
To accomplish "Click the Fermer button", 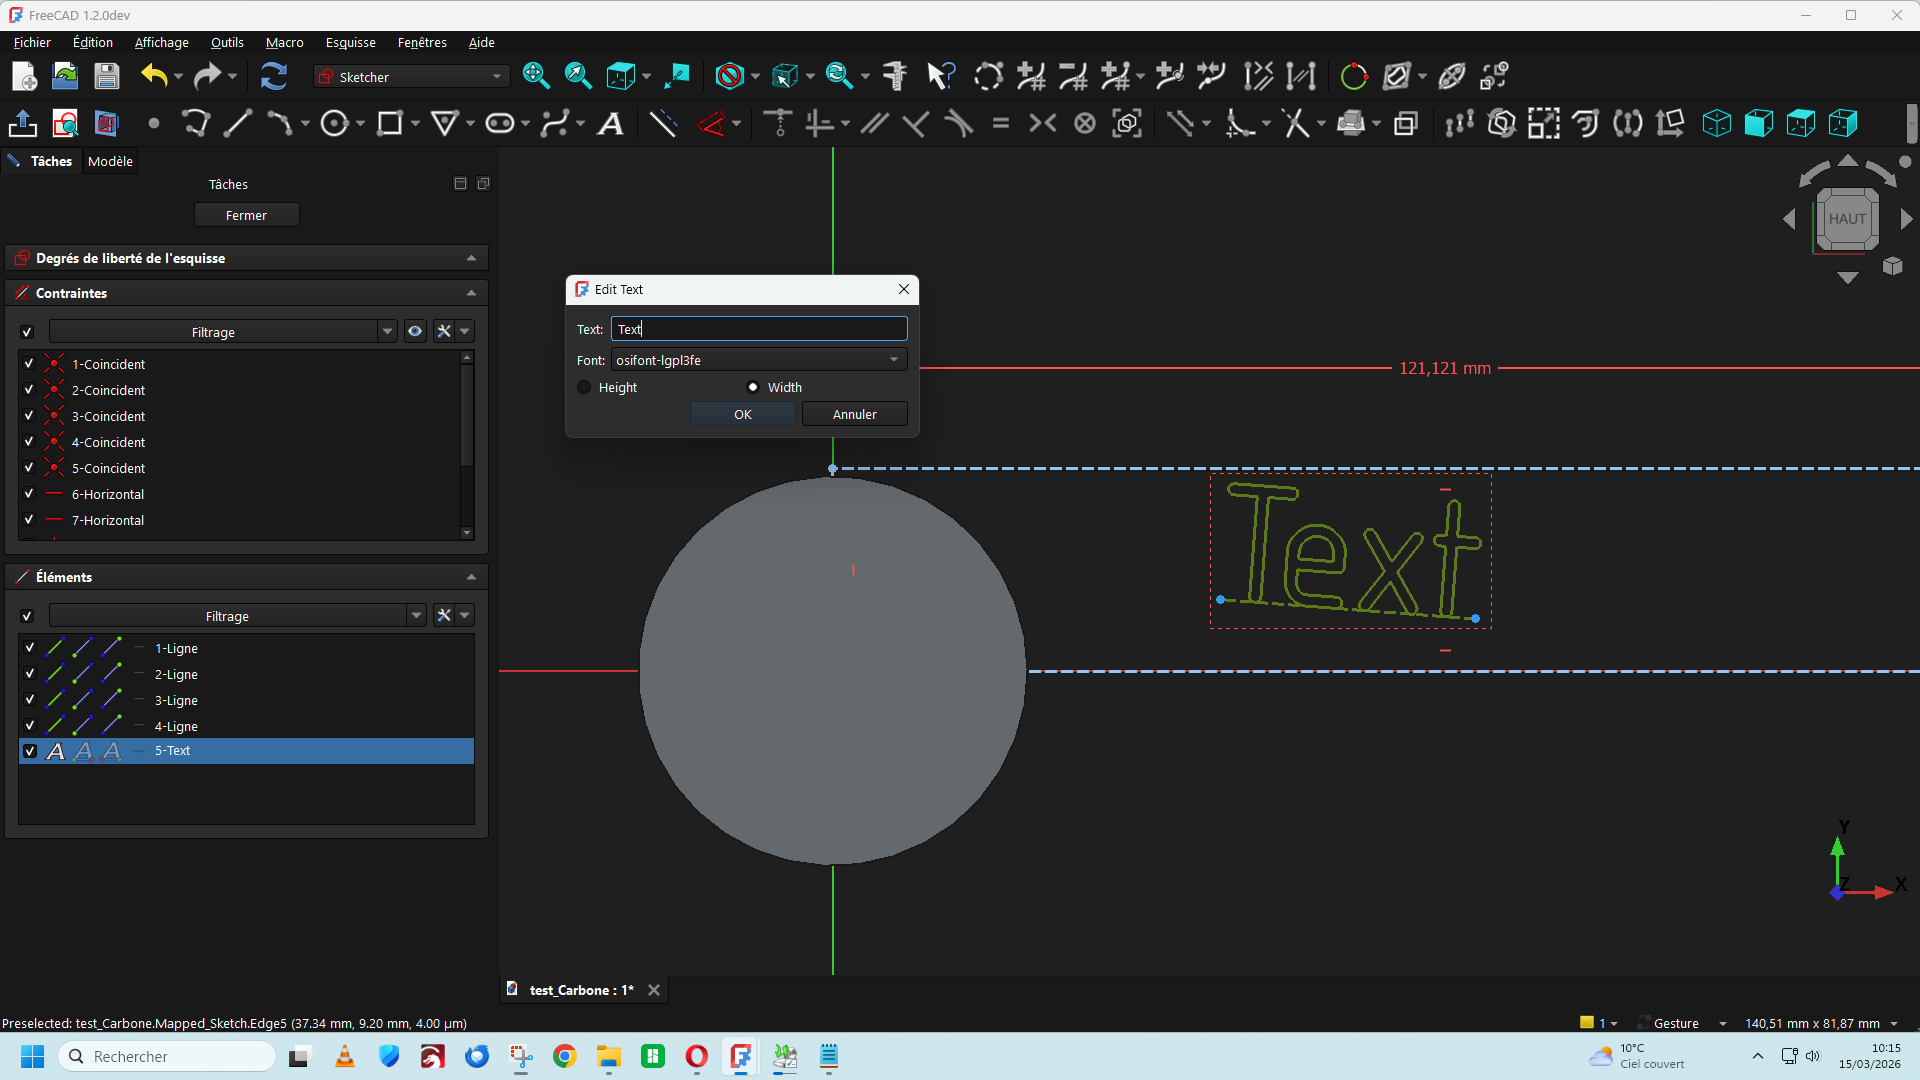I will pyautogui.click(x=246, y=215).
